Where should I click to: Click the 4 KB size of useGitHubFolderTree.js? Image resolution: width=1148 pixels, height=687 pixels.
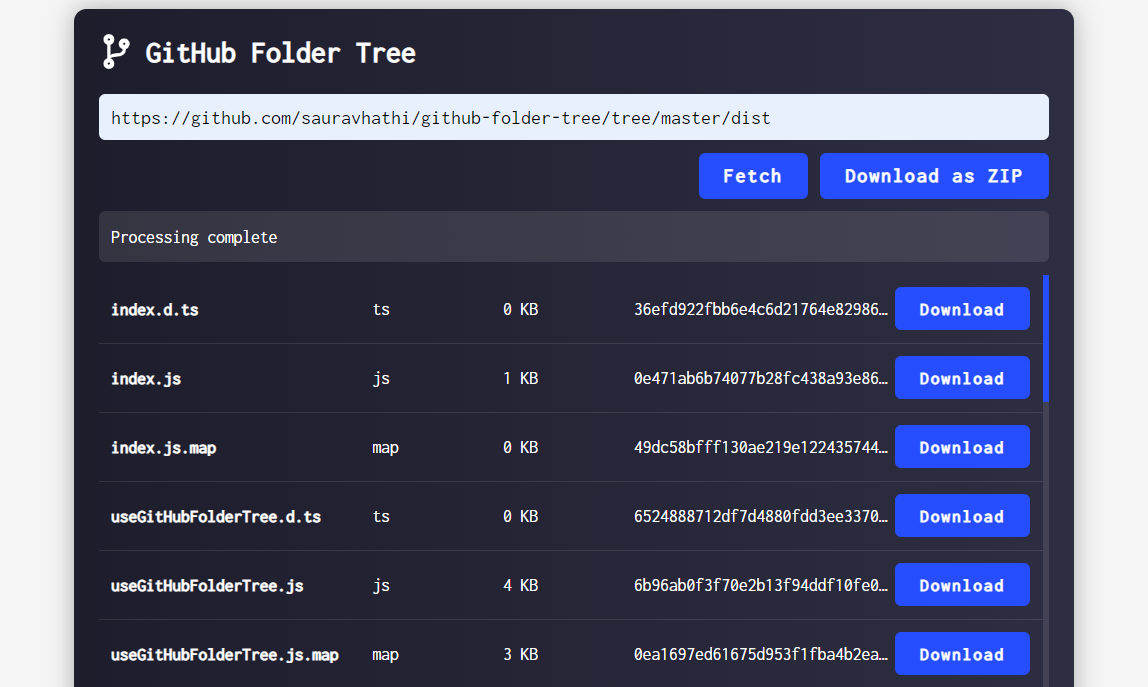pos(521,585)
